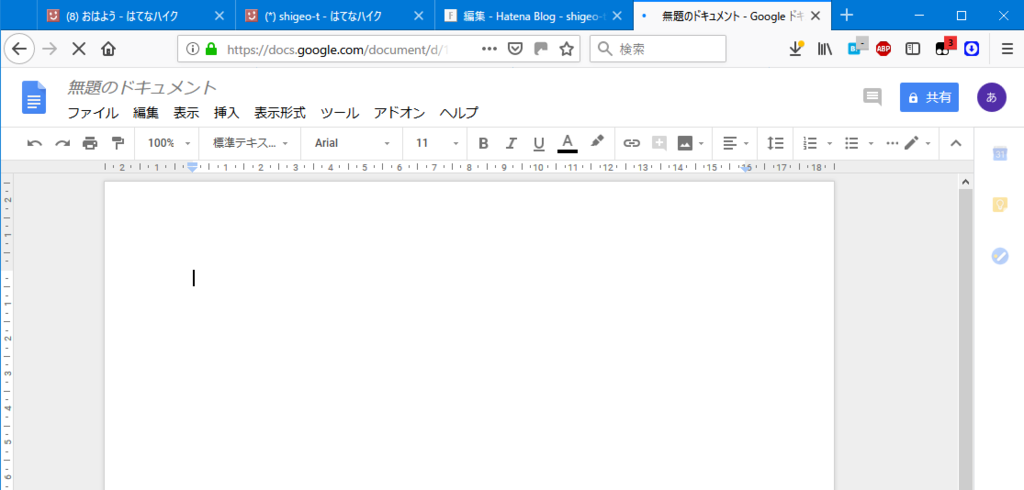Open Google Keep side panel icon
Viewport: 1024px width, 490px height.
[1000, 204]
